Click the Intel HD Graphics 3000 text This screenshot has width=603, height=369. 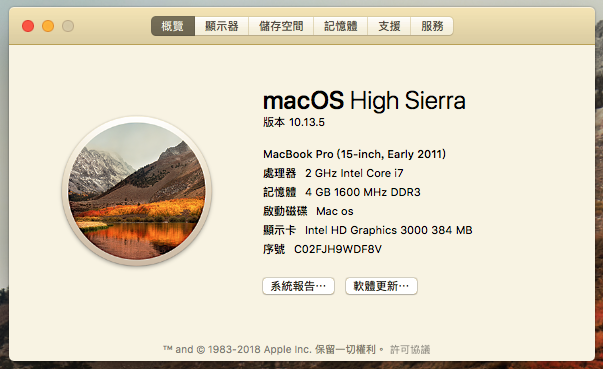point(388,230)
